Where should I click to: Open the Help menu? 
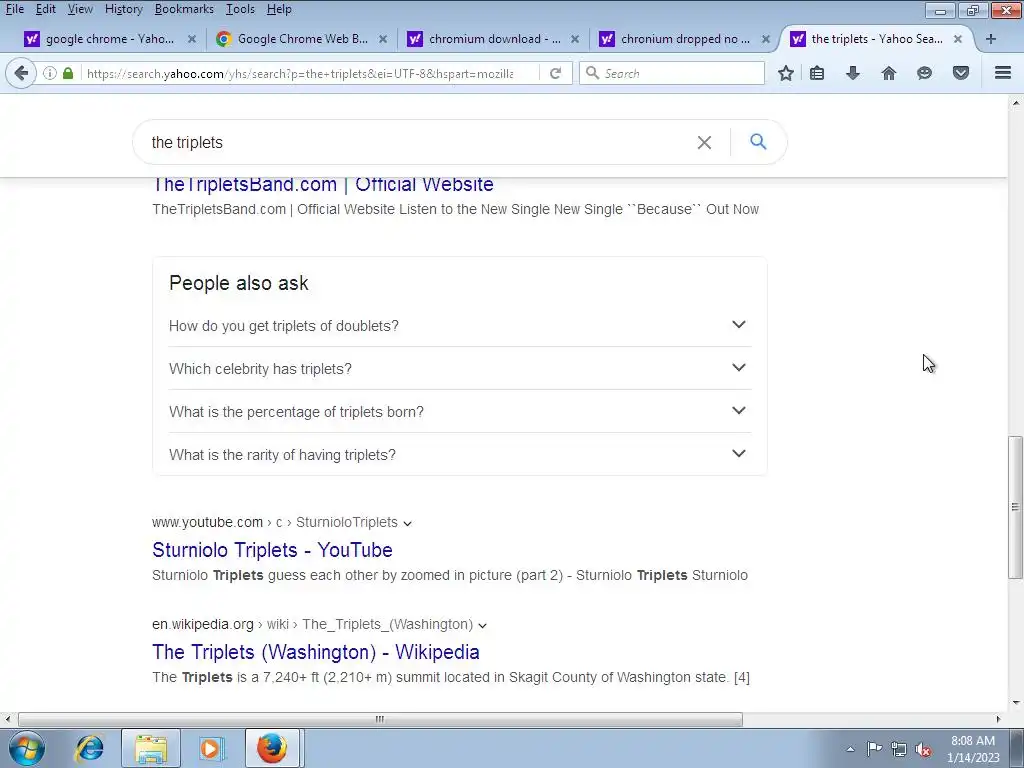coord(279,9)
